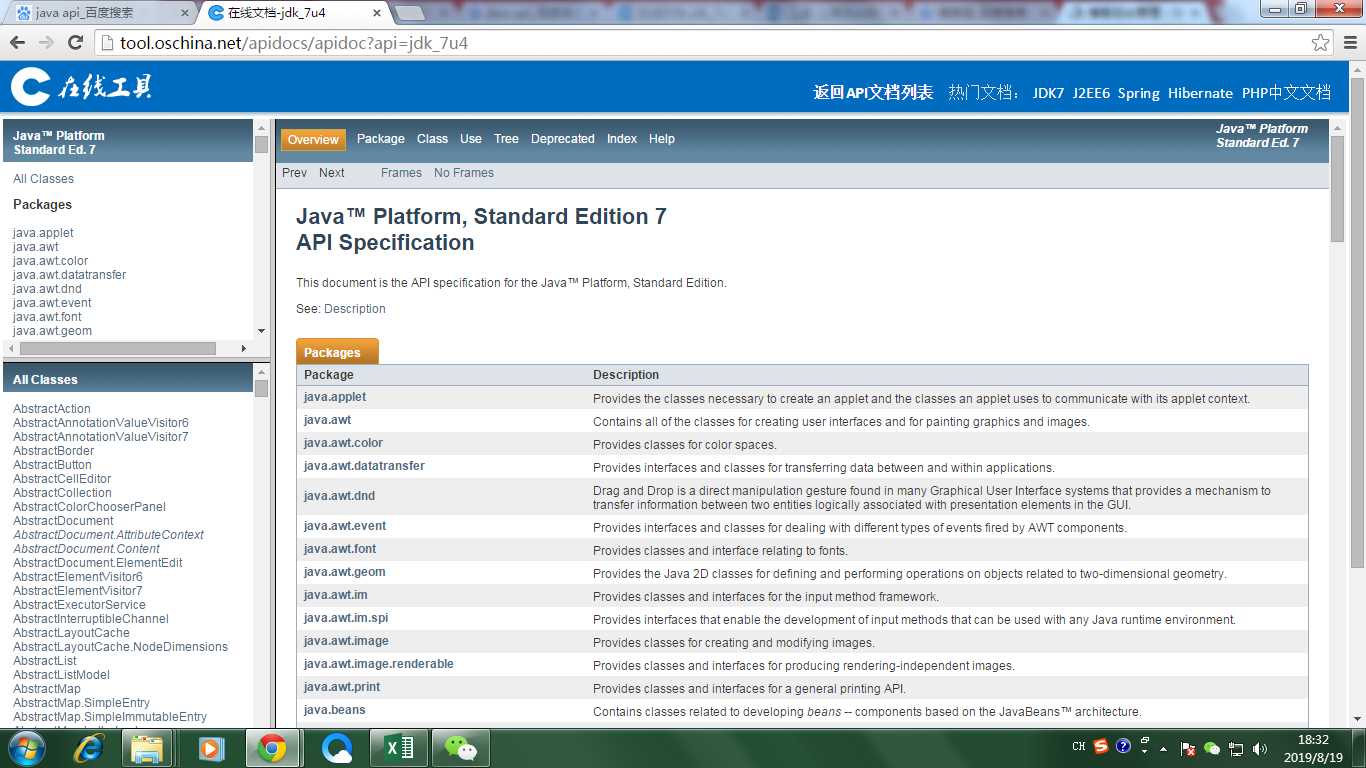Click the 返回API文档列表 link
The height and width of the screenshot is (768, 1366).
click(x=873, y=92)
